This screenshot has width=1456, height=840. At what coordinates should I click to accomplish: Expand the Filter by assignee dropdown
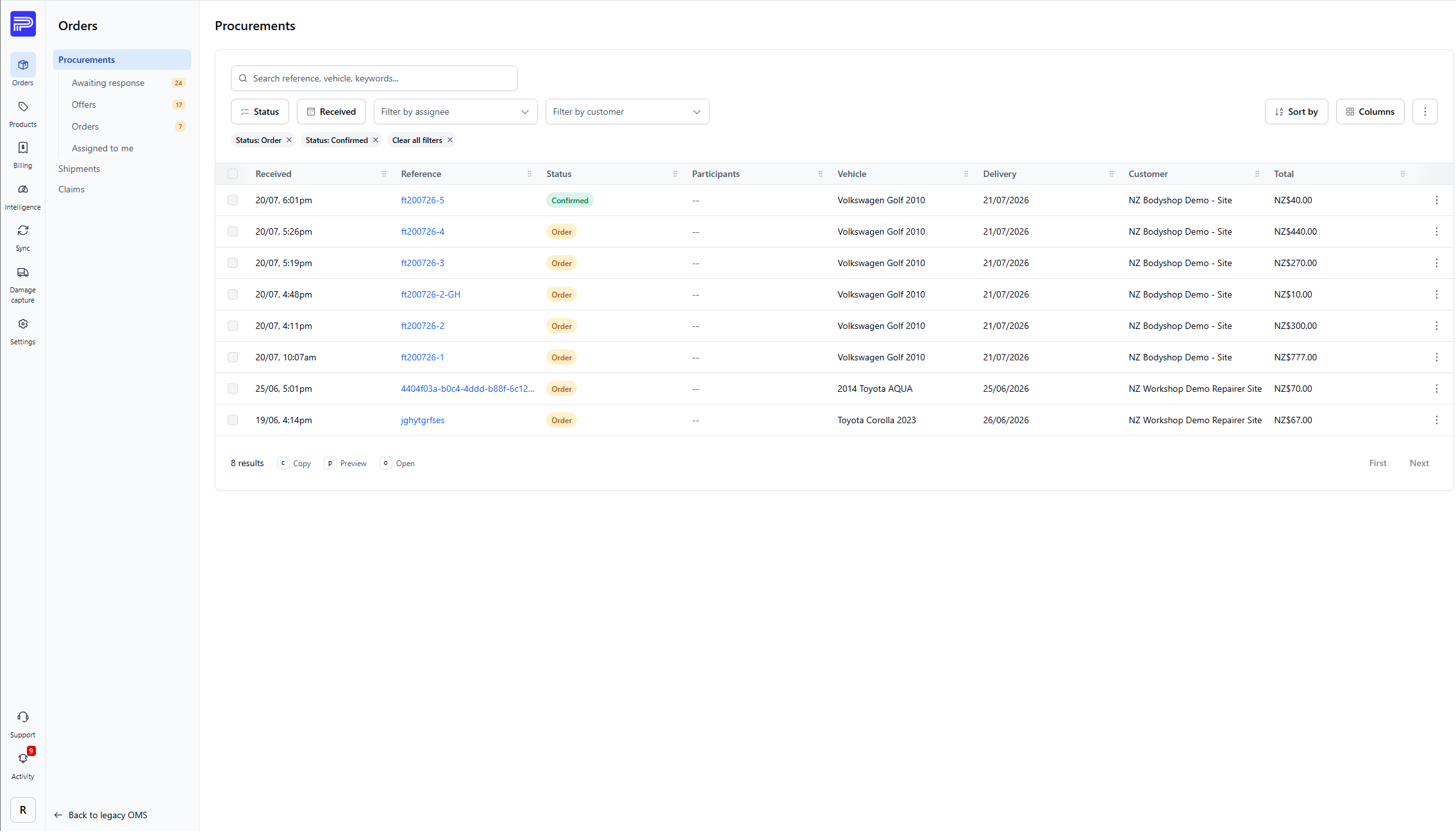click(455, 112)
